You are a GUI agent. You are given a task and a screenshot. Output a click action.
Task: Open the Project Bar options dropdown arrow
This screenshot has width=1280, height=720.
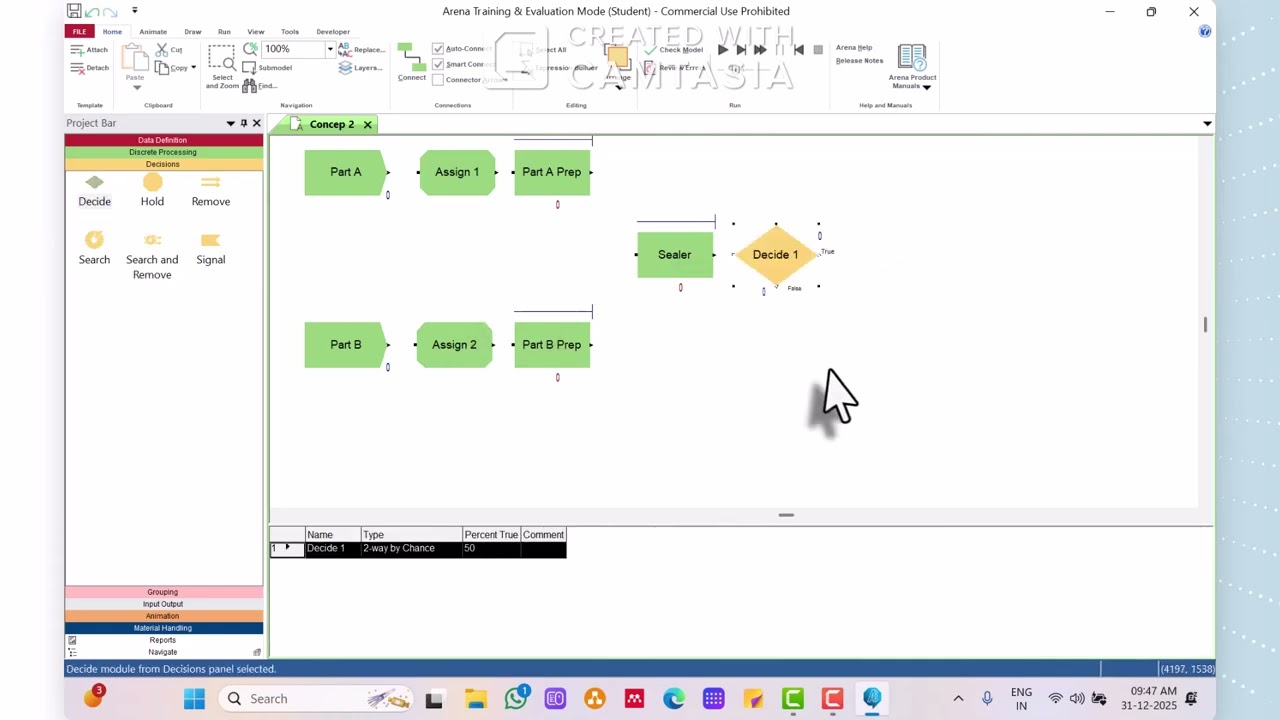(230, 123)
